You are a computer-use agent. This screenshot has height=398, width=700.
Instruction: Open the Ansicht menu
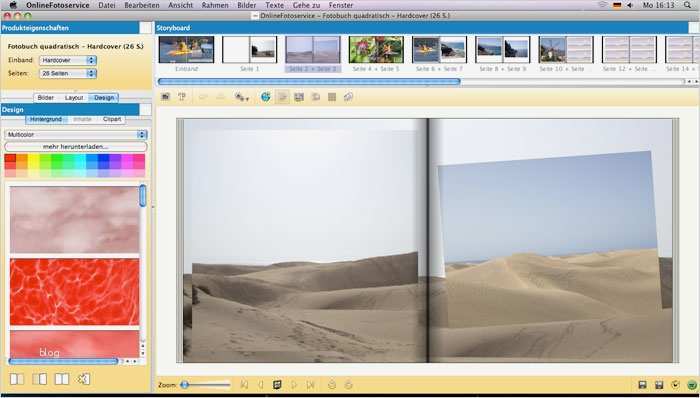(180, 5)
